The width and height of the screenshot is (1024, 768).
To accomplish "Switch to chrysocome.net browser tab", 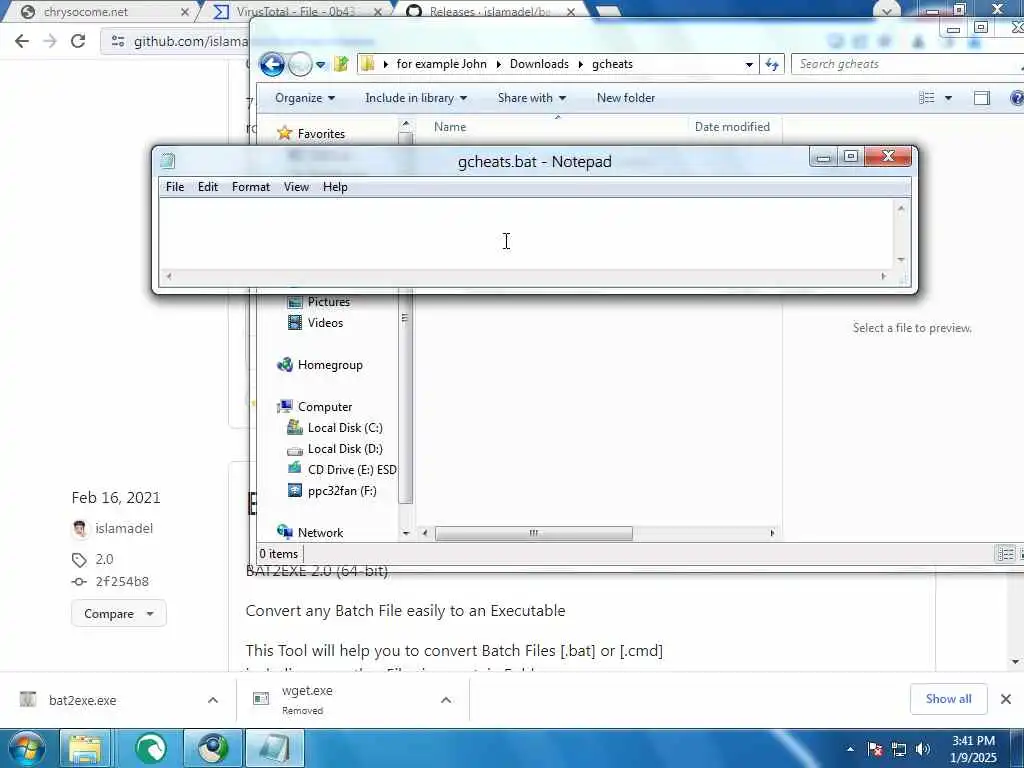I will [x=104, y=11].
